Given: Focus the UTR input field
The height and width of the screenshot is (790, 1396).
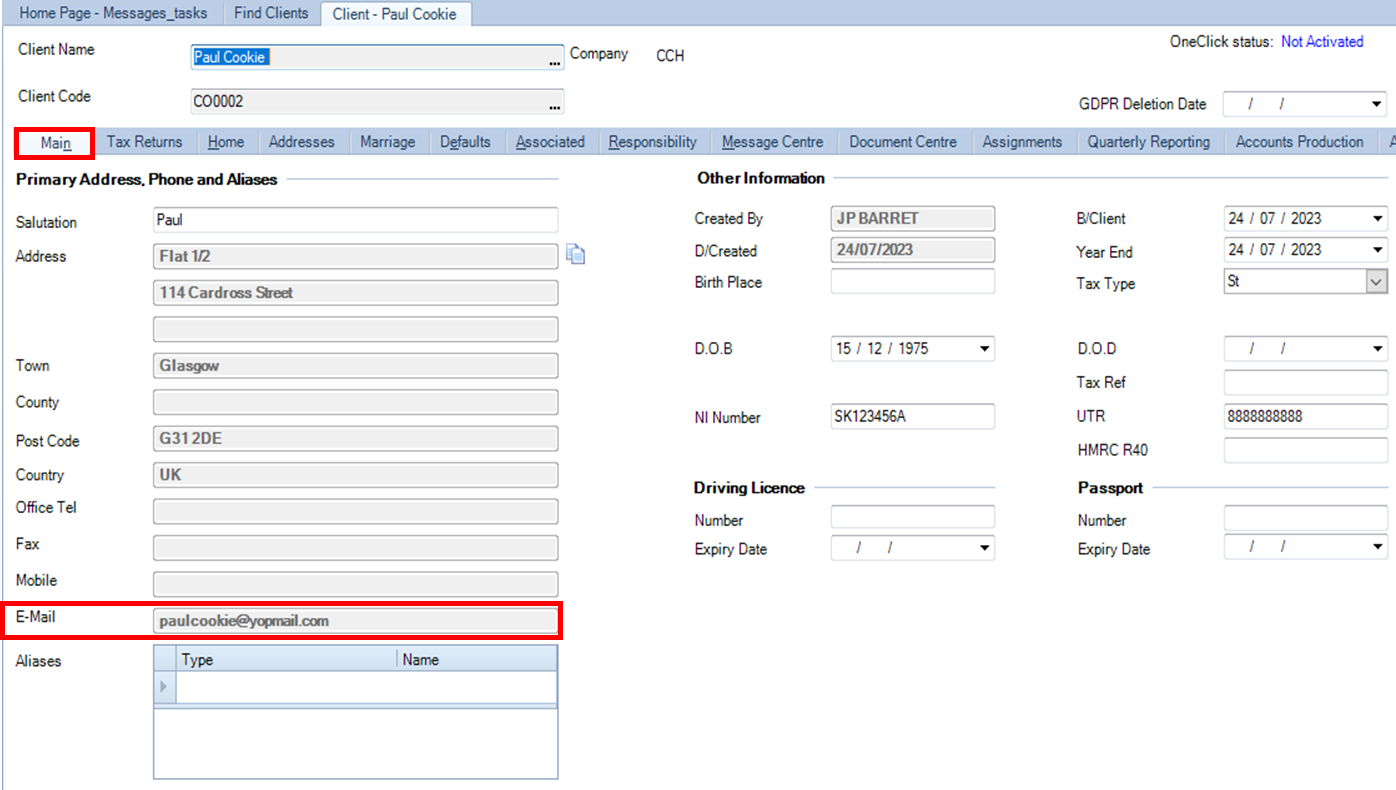Looking at the screenshot, I should coord(1306,416).
